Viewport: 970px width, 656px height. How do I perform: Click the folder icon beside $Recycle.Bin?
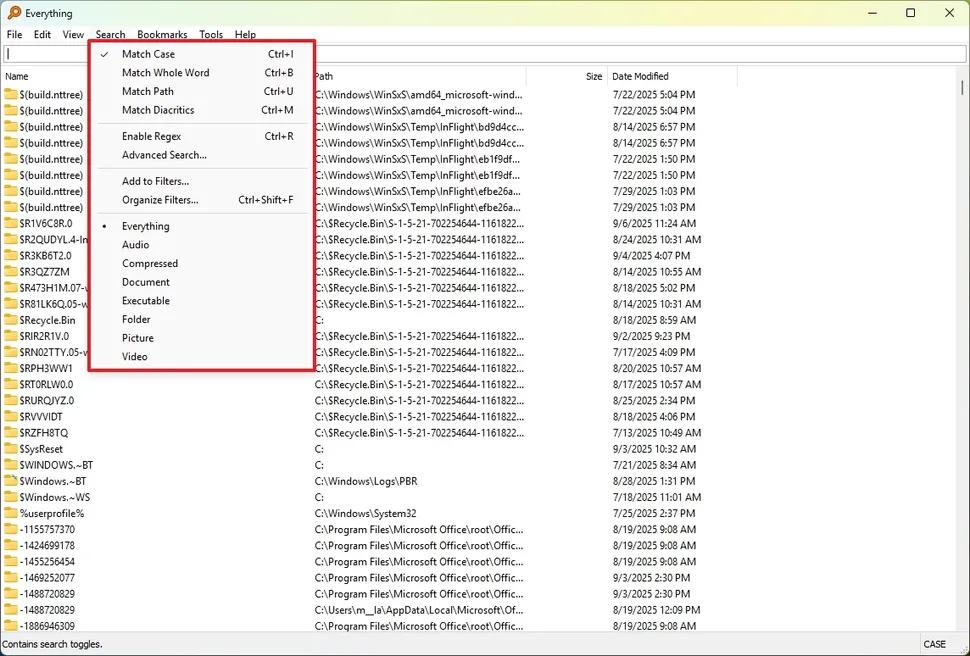point(12,320)
